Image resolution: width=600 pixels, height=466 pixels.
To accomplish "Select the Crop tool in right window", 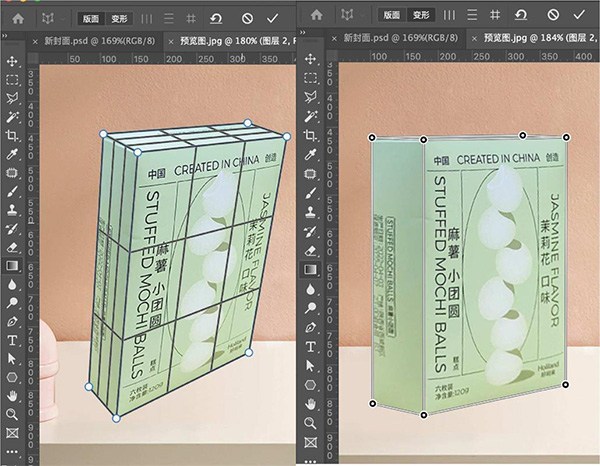I will (310, 135).
